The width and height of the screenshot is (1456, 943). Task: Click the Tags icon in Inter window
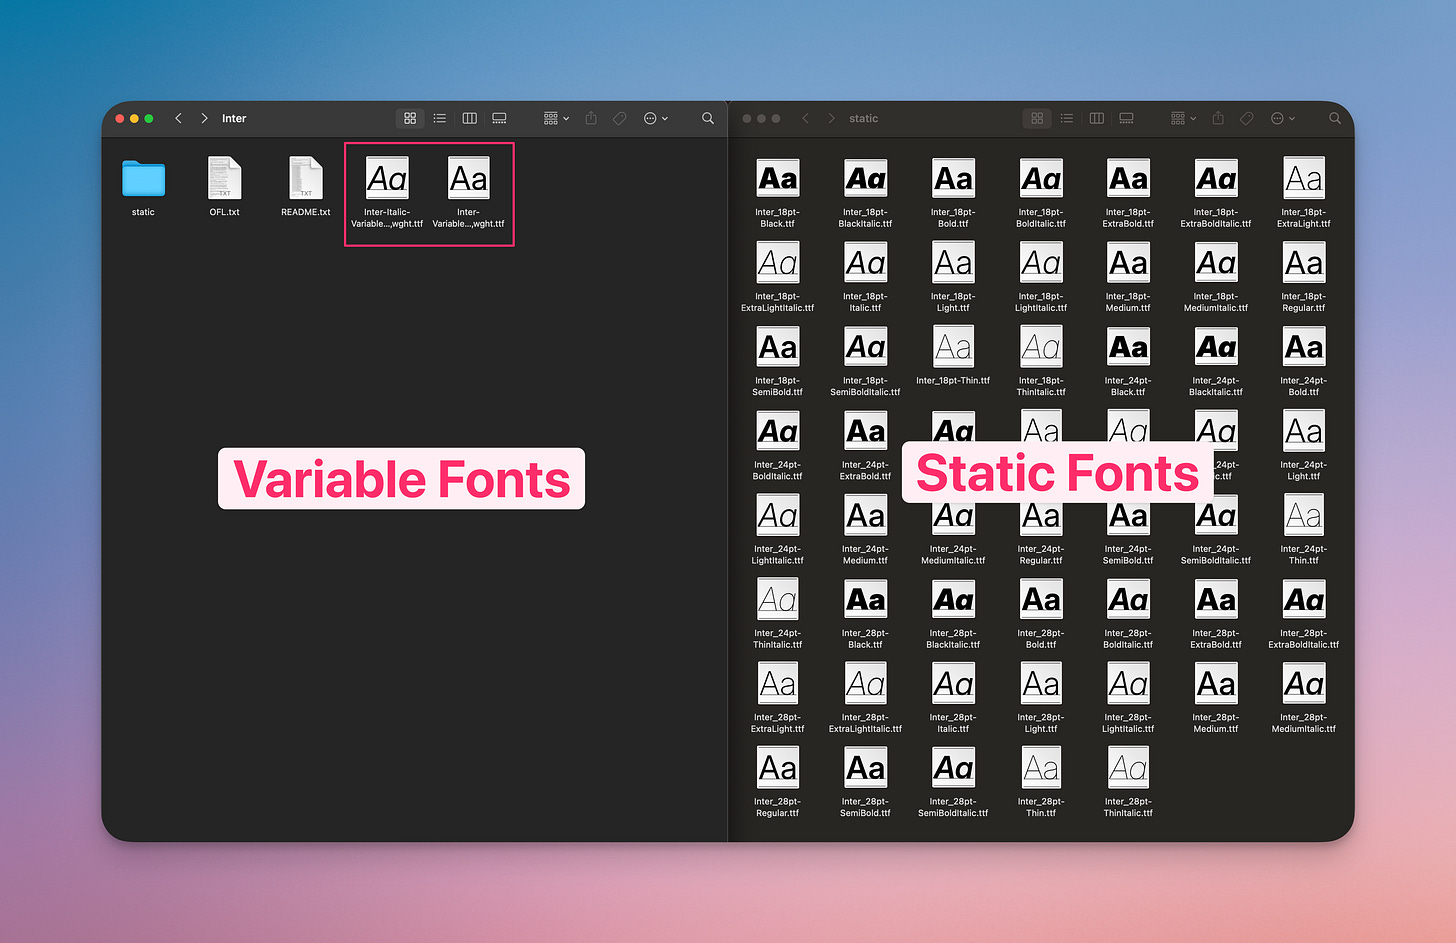620,118
